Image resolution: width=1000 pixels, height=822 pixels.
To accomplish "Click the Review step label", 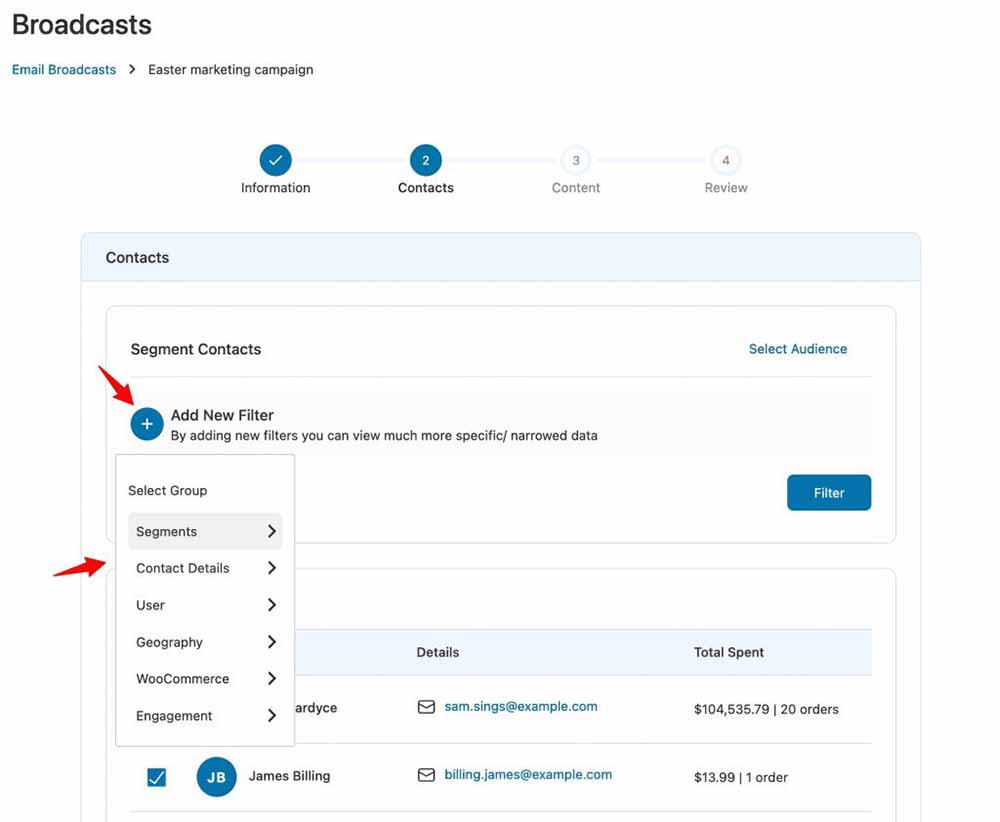I will [x=726, y=187].
